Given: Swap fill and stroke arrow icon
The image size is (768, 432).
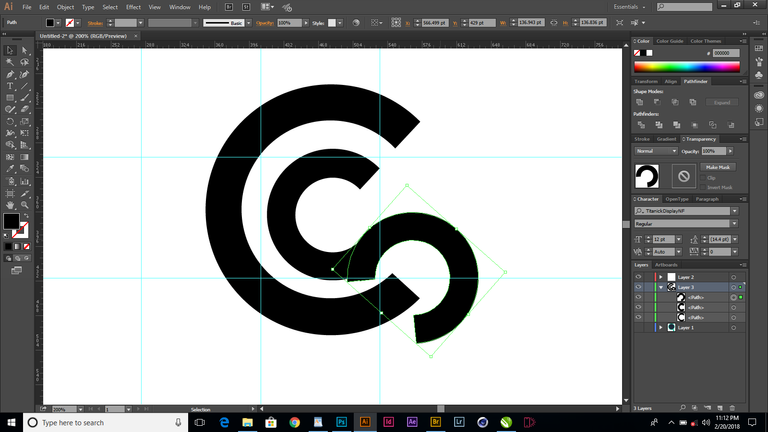Looking at the screenshot, I should [x=26, y=216].
